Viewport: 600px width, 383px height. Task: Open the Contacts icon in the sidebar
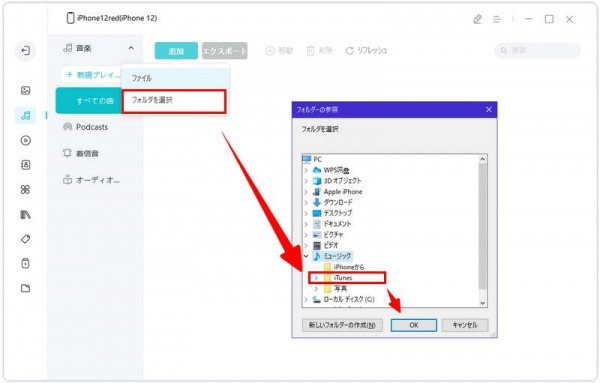coord(26,165)
